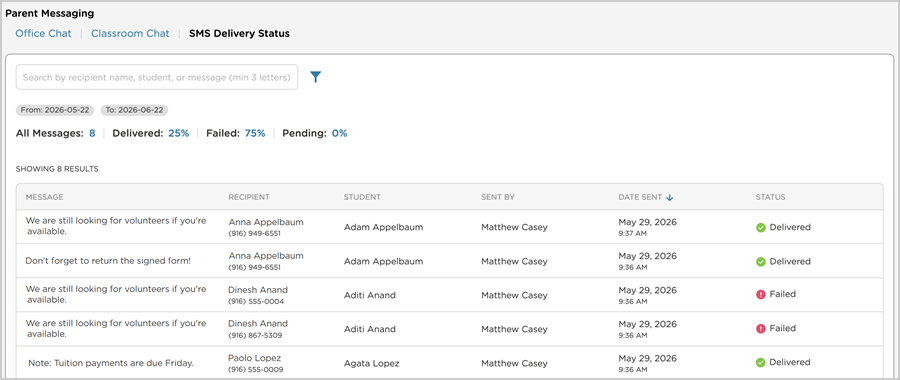Click the To: 2026-06-22 filter chip
Image resolution: width=900 pixels, height=380 pixels.
[134, 110]
